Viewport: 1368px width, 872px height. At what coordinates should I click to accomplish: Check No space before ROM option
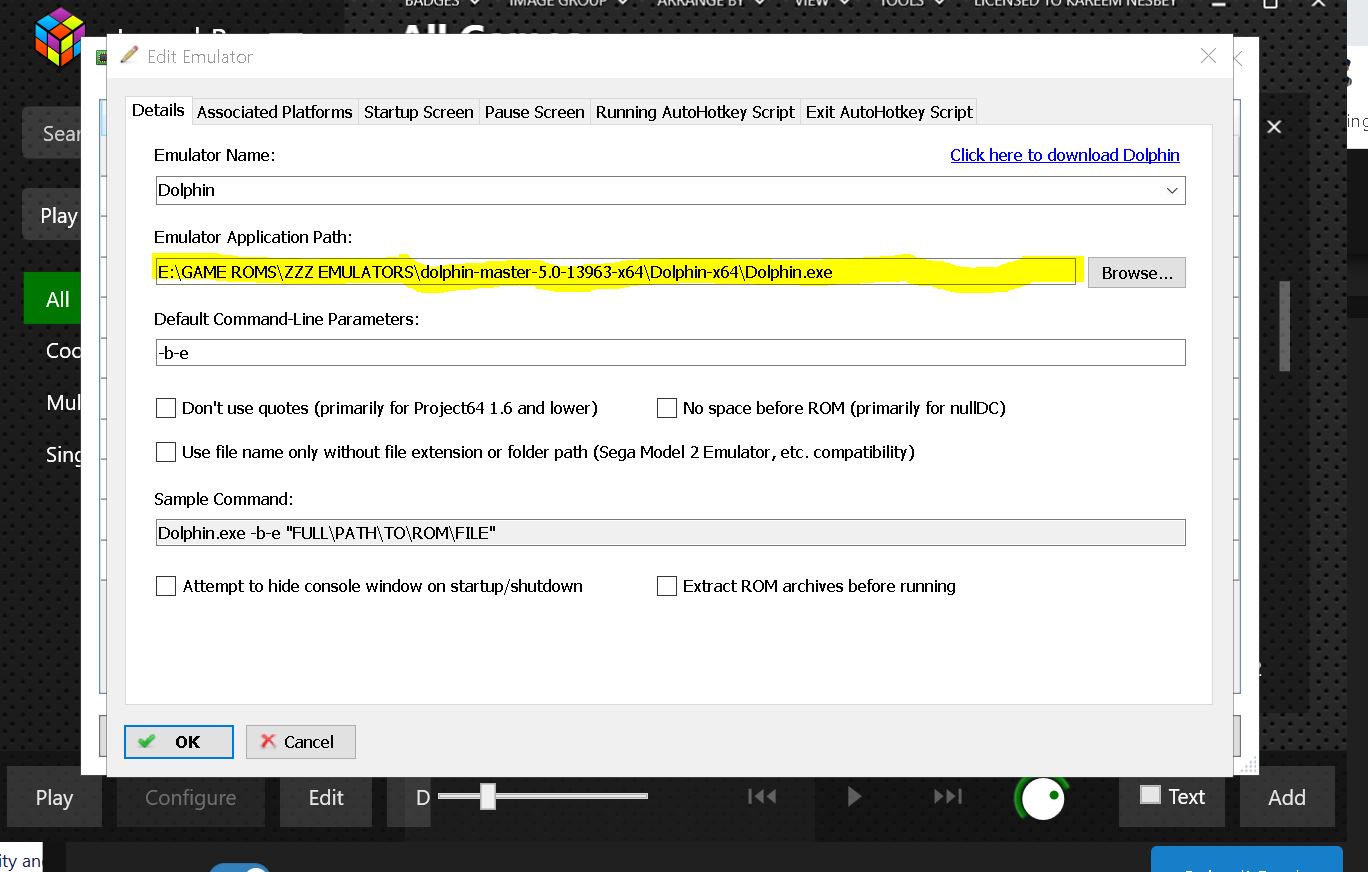pyautogui.click(x=667, y=408)
